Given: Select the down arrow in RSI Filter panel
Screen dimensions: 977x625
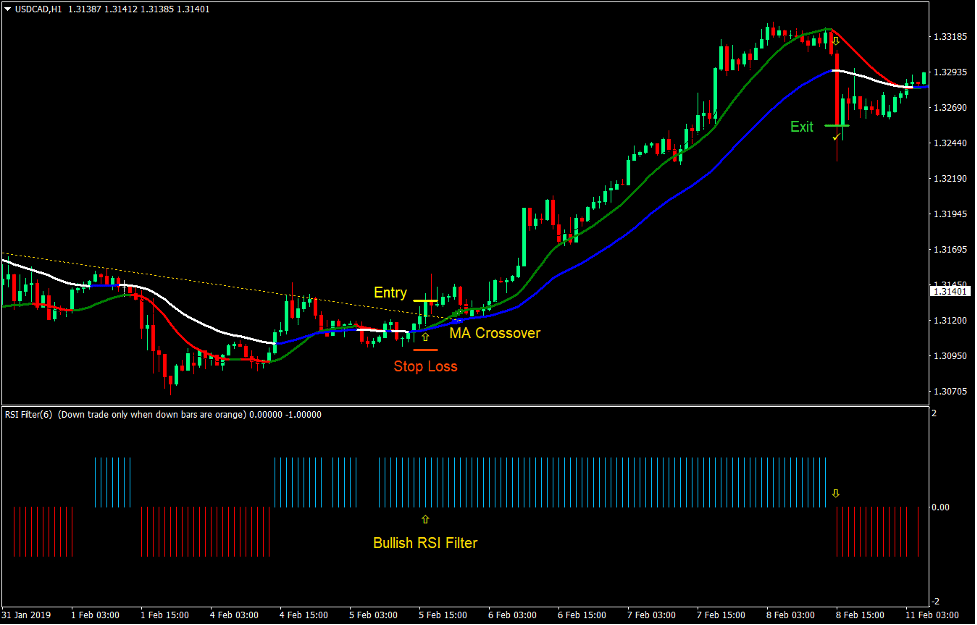Looking at the screenshot, I should (836, 493).
